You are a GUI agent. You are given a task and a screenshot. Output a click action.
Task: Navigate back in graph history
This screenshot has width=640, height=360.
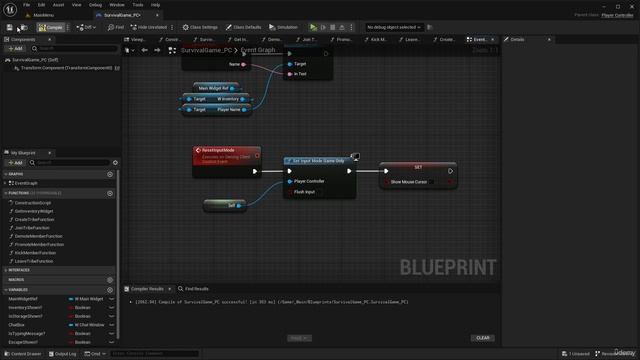coord(144,50)
